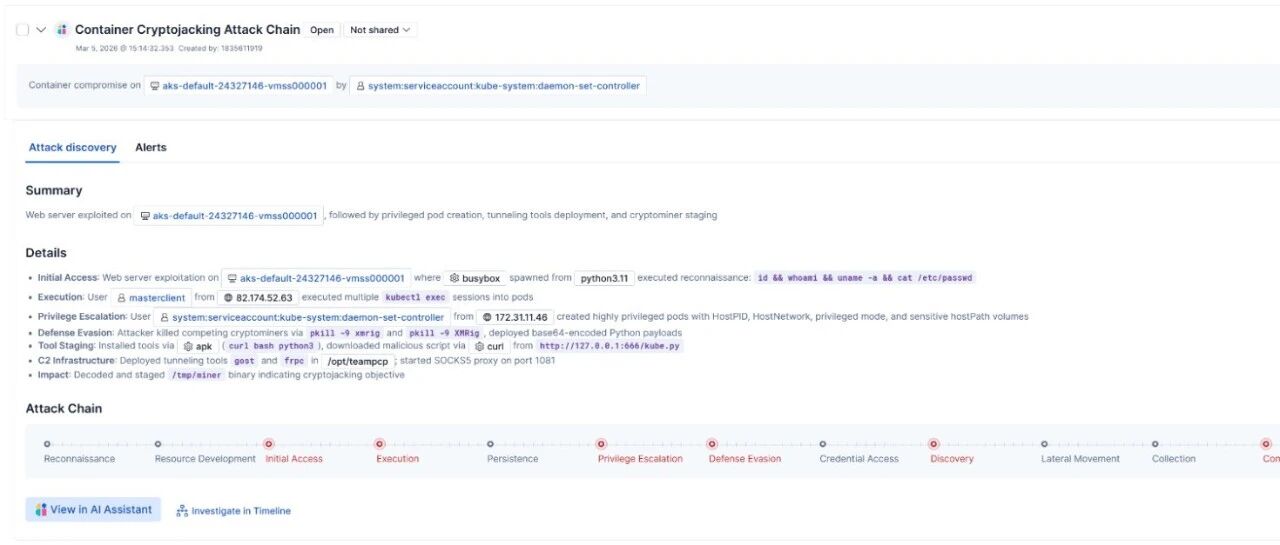Click the python3.11 process badge

pyautogui.click(x=604, y=278)
